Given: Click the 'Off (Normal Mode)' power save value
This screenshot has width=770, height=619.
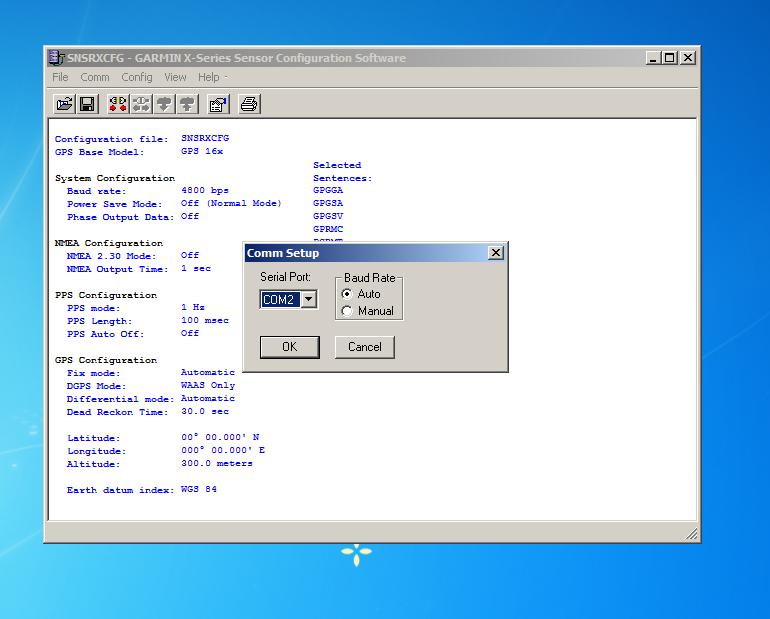Looking at the screenshot, I should [231, 203].
